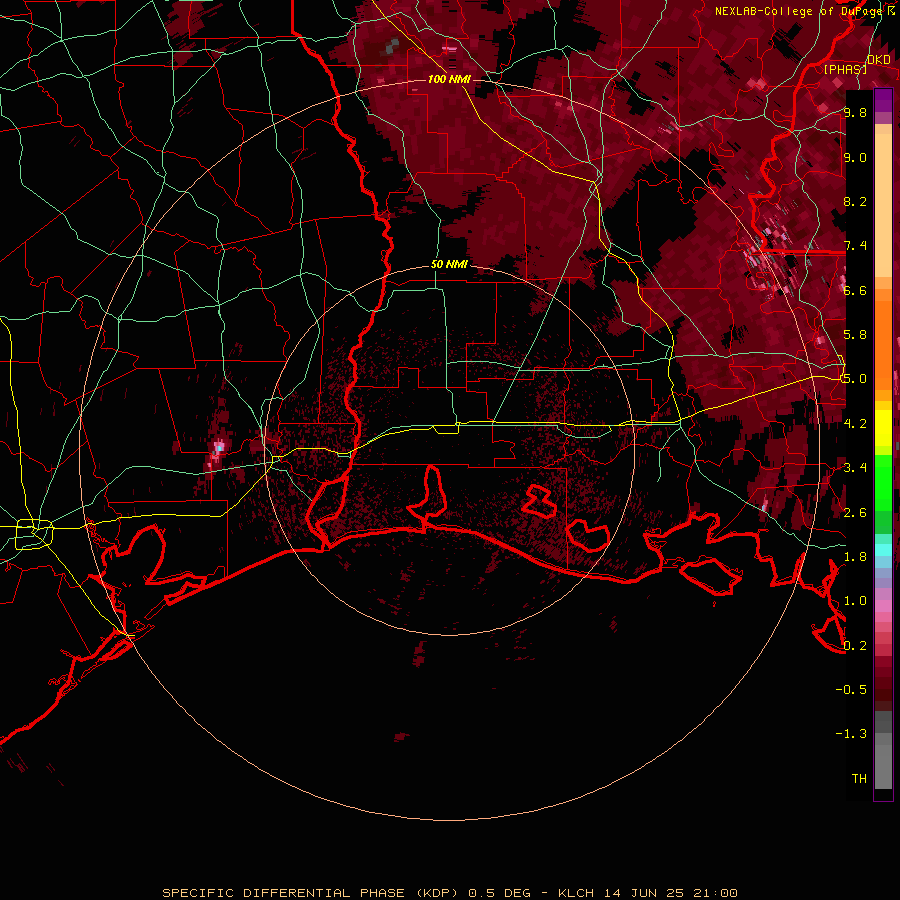Click the "TH" threshold label on the scale
Image resolution: width=900 pixels, height=900 pixels.
tap(859, 779)
